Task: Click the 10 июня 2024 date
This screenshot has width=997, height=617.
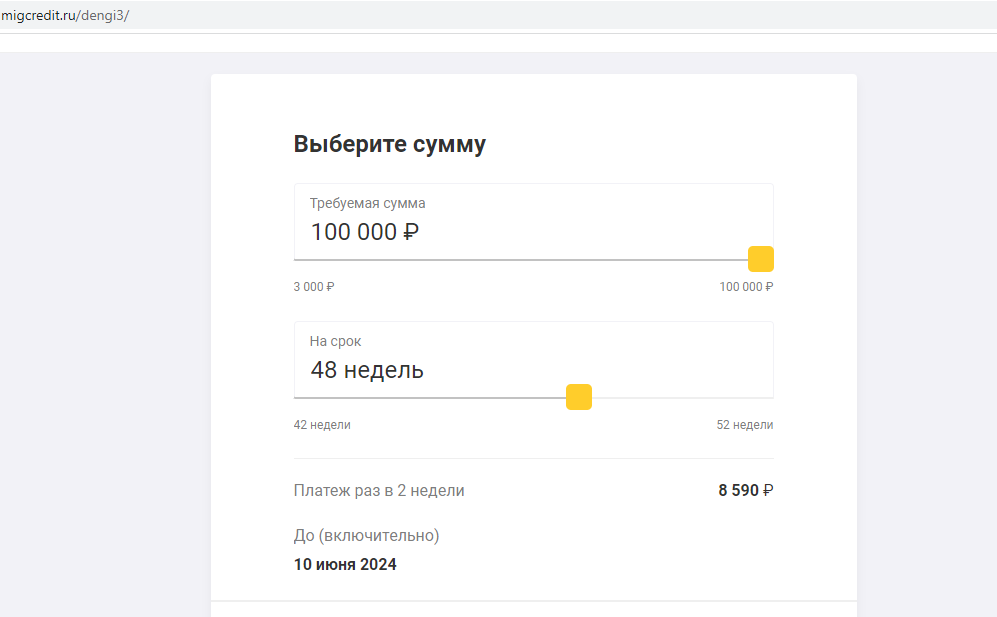Action: click(x=345, y=564)
